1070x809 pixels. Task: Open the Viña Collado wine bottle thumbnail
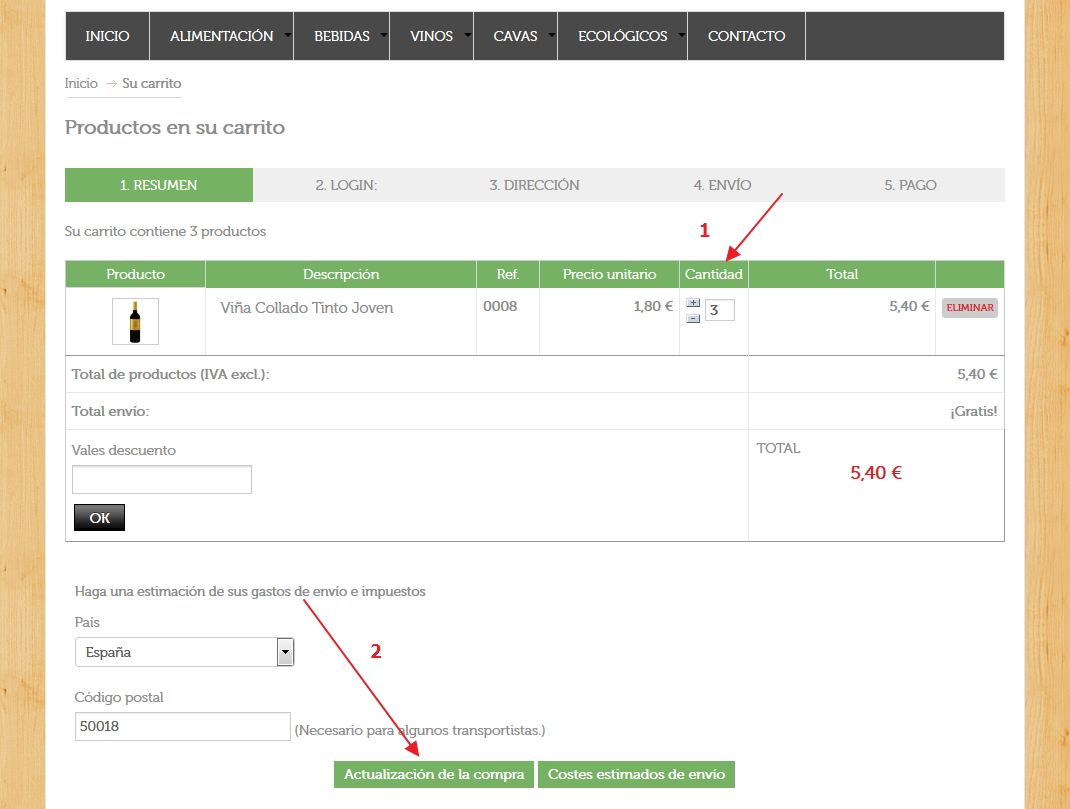pyautogui.click(x=135, y=321)
